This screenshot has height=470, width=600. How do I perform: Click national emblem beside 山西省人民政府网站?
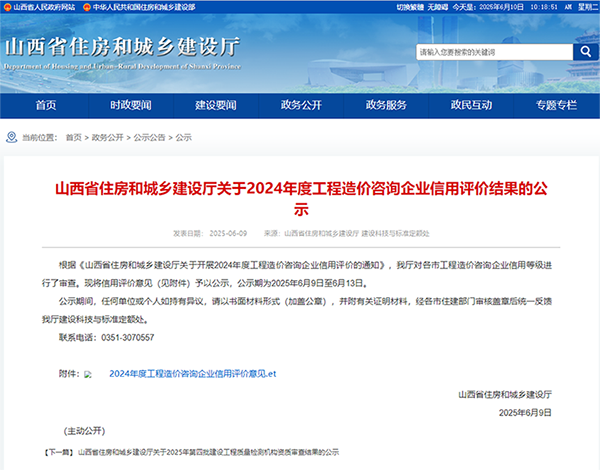coord(7,6)
